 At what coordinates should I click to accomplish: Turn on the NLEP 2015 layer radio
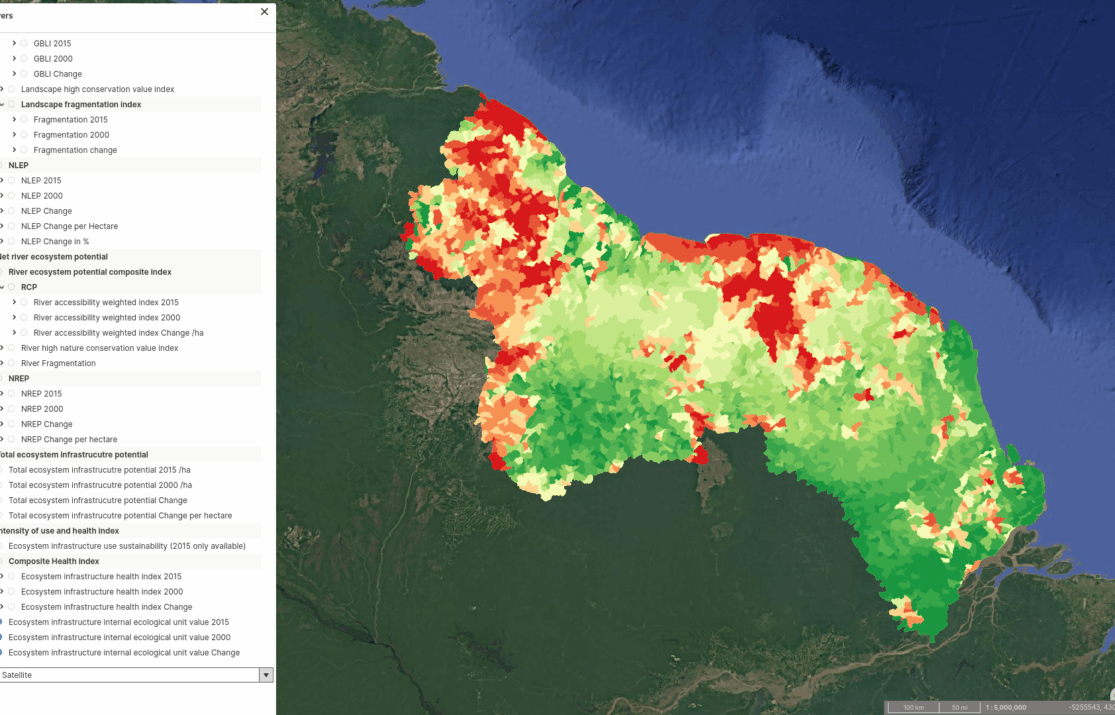(x=12, y=181)
